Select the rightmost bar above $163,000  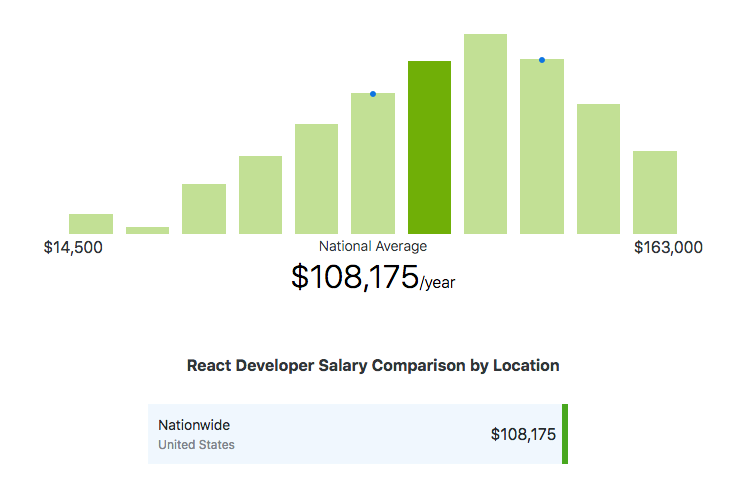[x=655, y=193]
